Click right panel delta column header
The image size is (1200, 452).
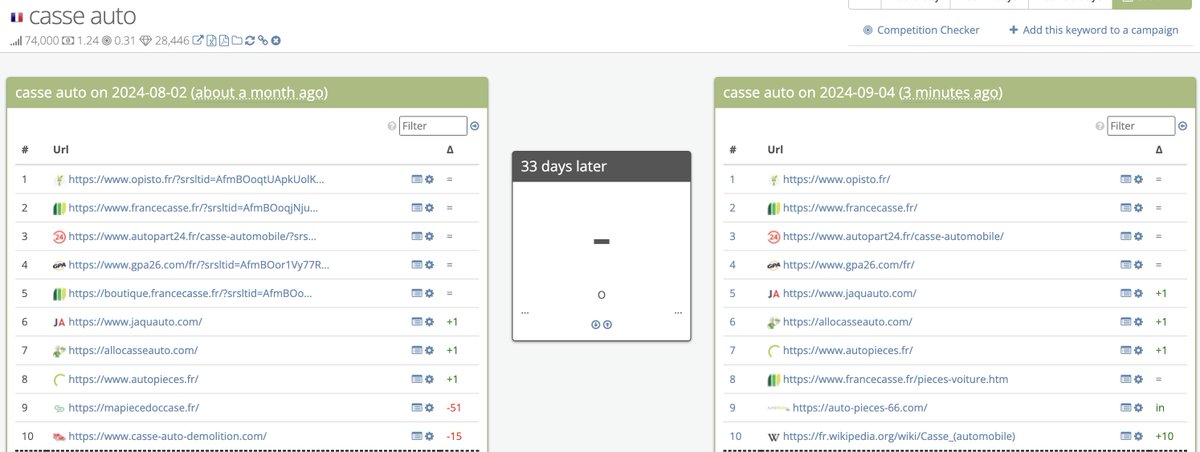(1158, 149)
